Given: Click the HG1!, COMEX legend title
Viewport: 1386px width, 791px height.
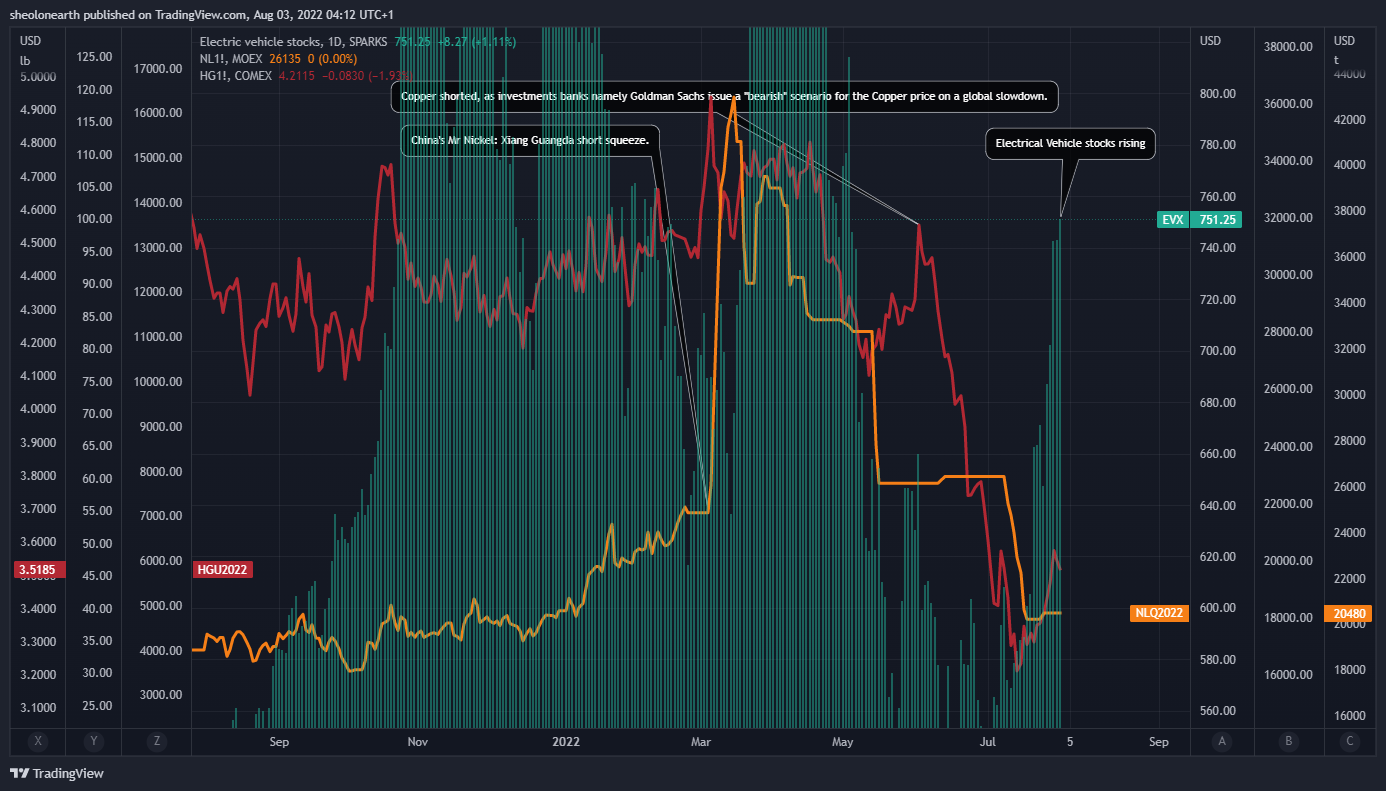Looking at the screenshot, I should 237,74.
